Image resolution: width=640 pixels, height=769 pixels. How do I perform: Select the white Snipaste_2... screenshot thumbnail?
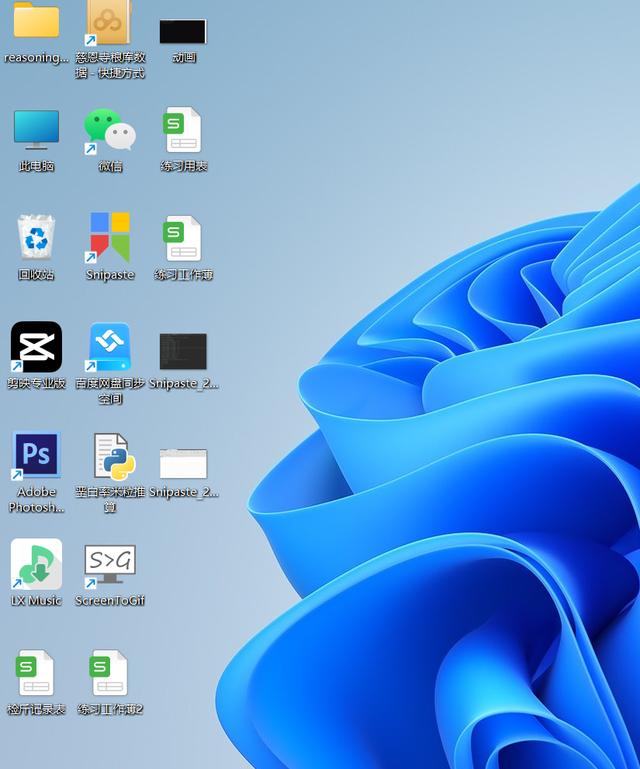click(x=183, y=463)
